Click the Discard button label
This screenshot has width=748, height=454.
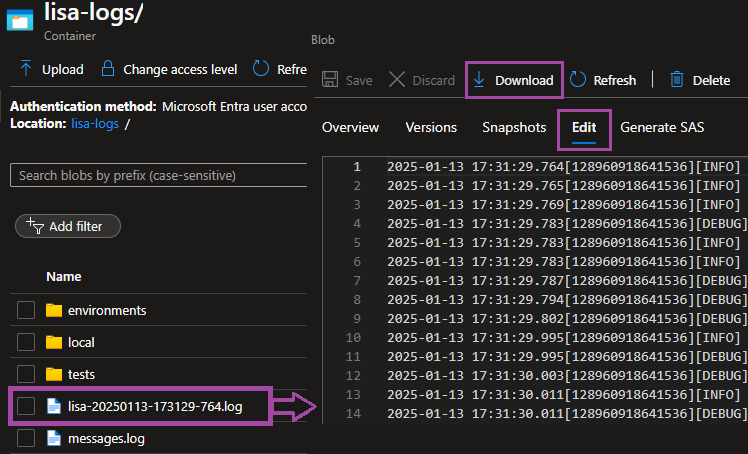coord(433,81)
